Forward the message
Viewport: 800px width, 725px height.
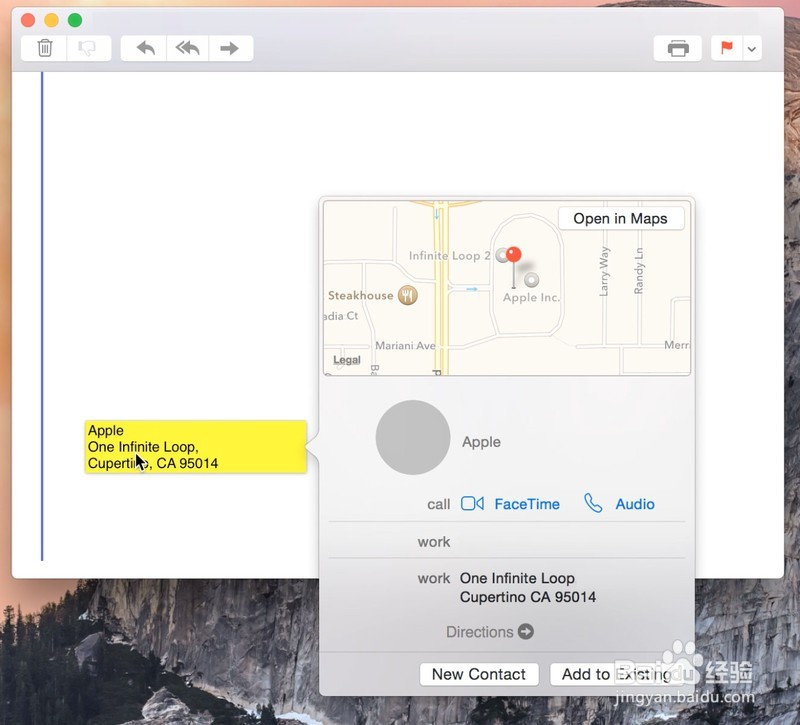[230, 48]
